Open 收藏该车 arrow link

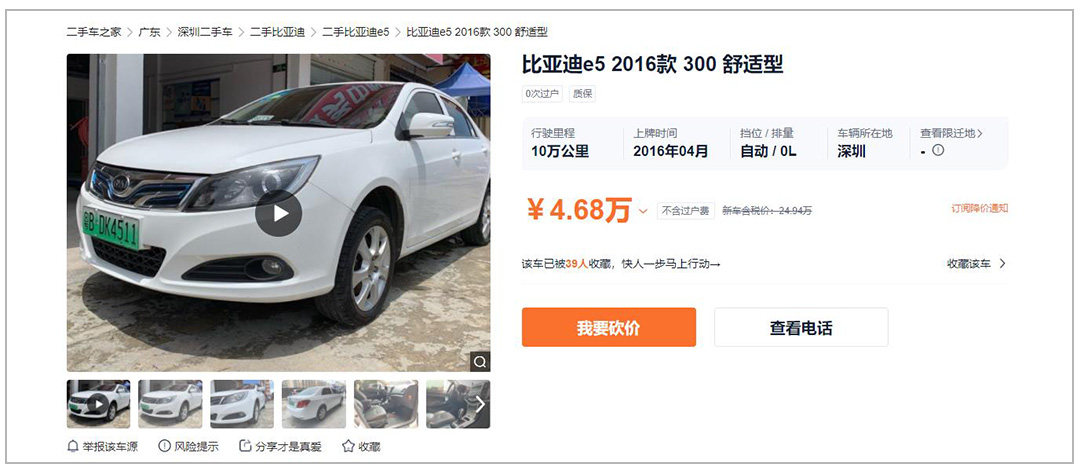(977, 264)
